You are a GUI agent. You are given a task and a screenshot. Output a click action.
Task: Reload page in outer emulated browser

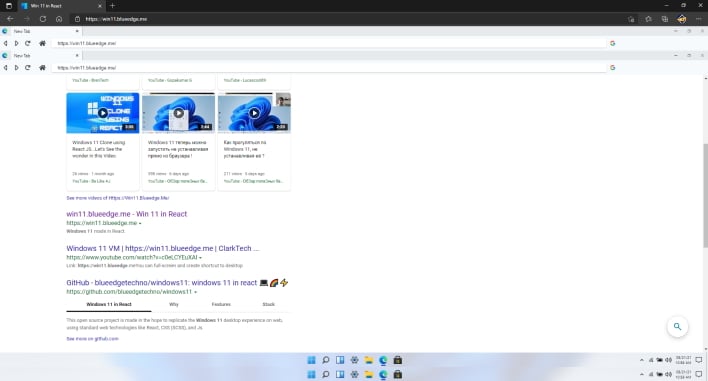point(28,43)
